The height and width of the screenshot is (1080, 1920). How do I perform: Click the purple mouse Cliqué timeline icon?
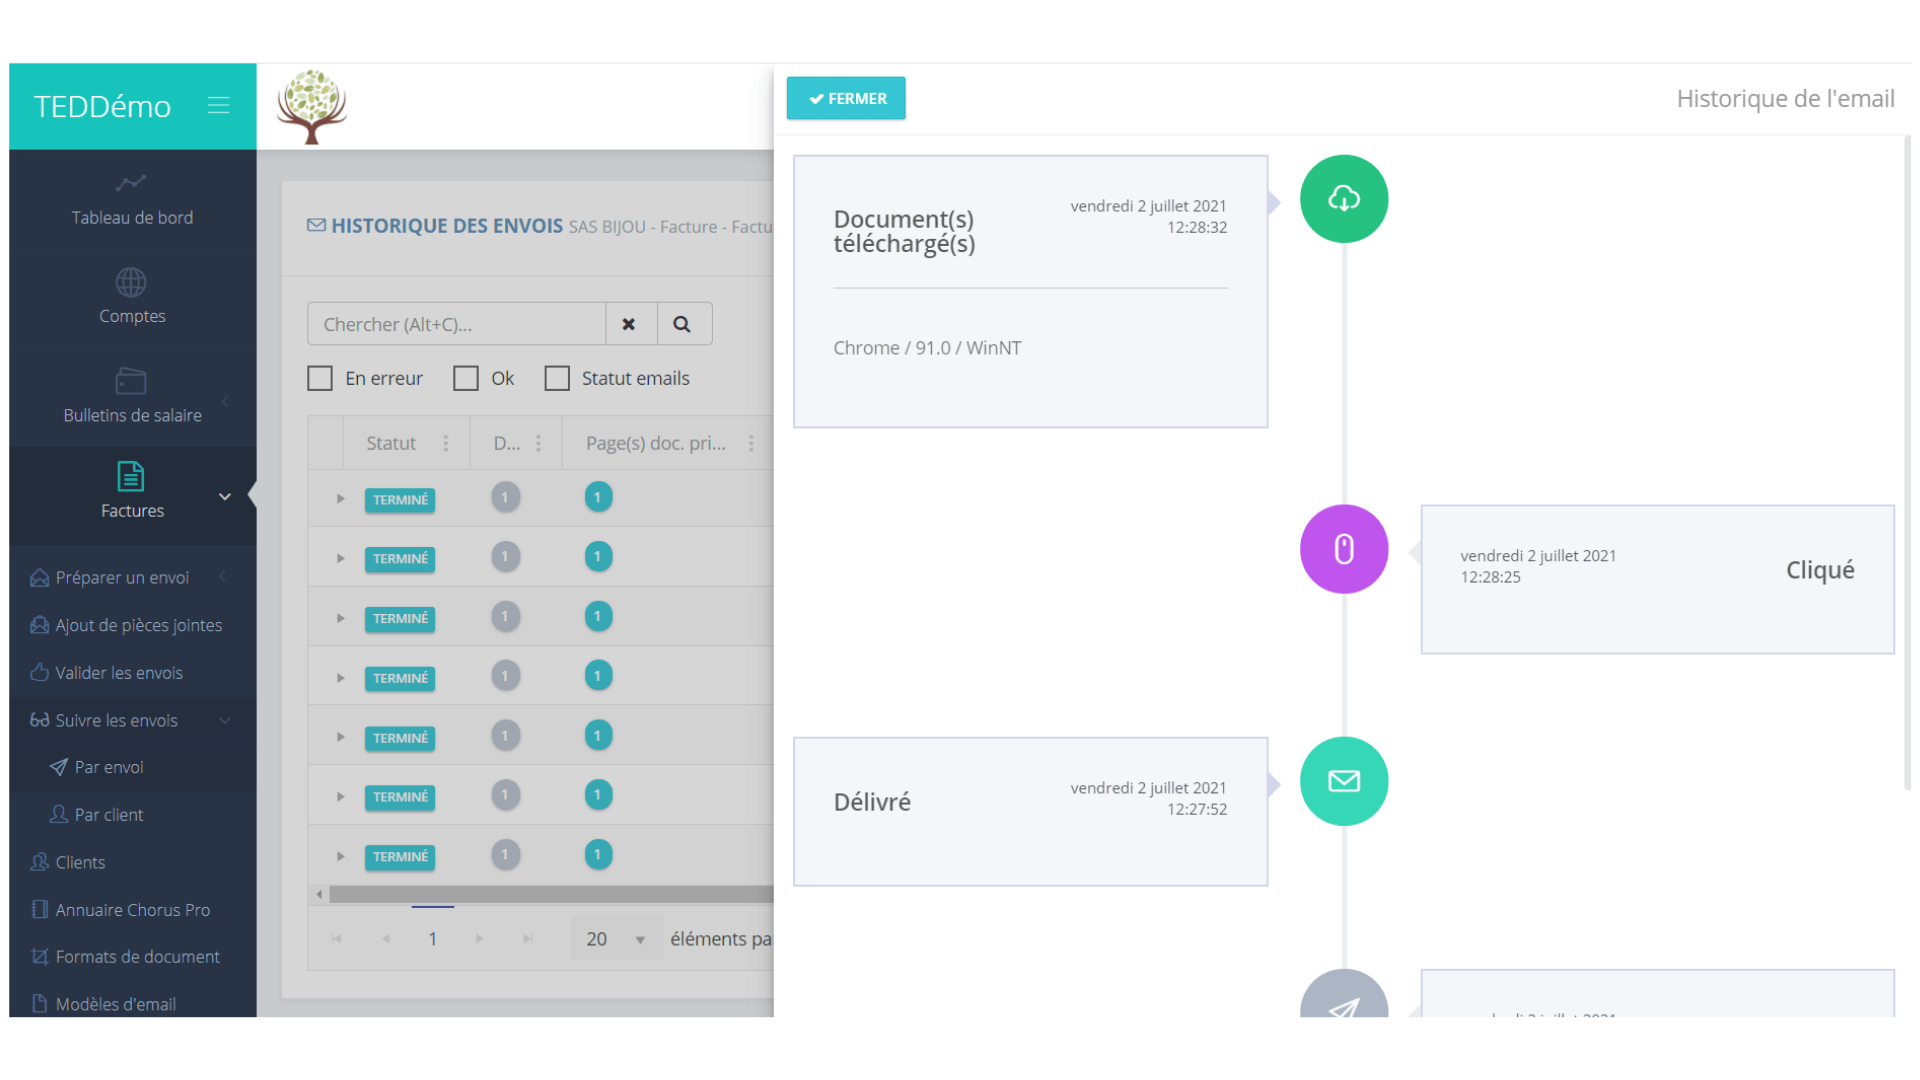[x=1344, y=549]
